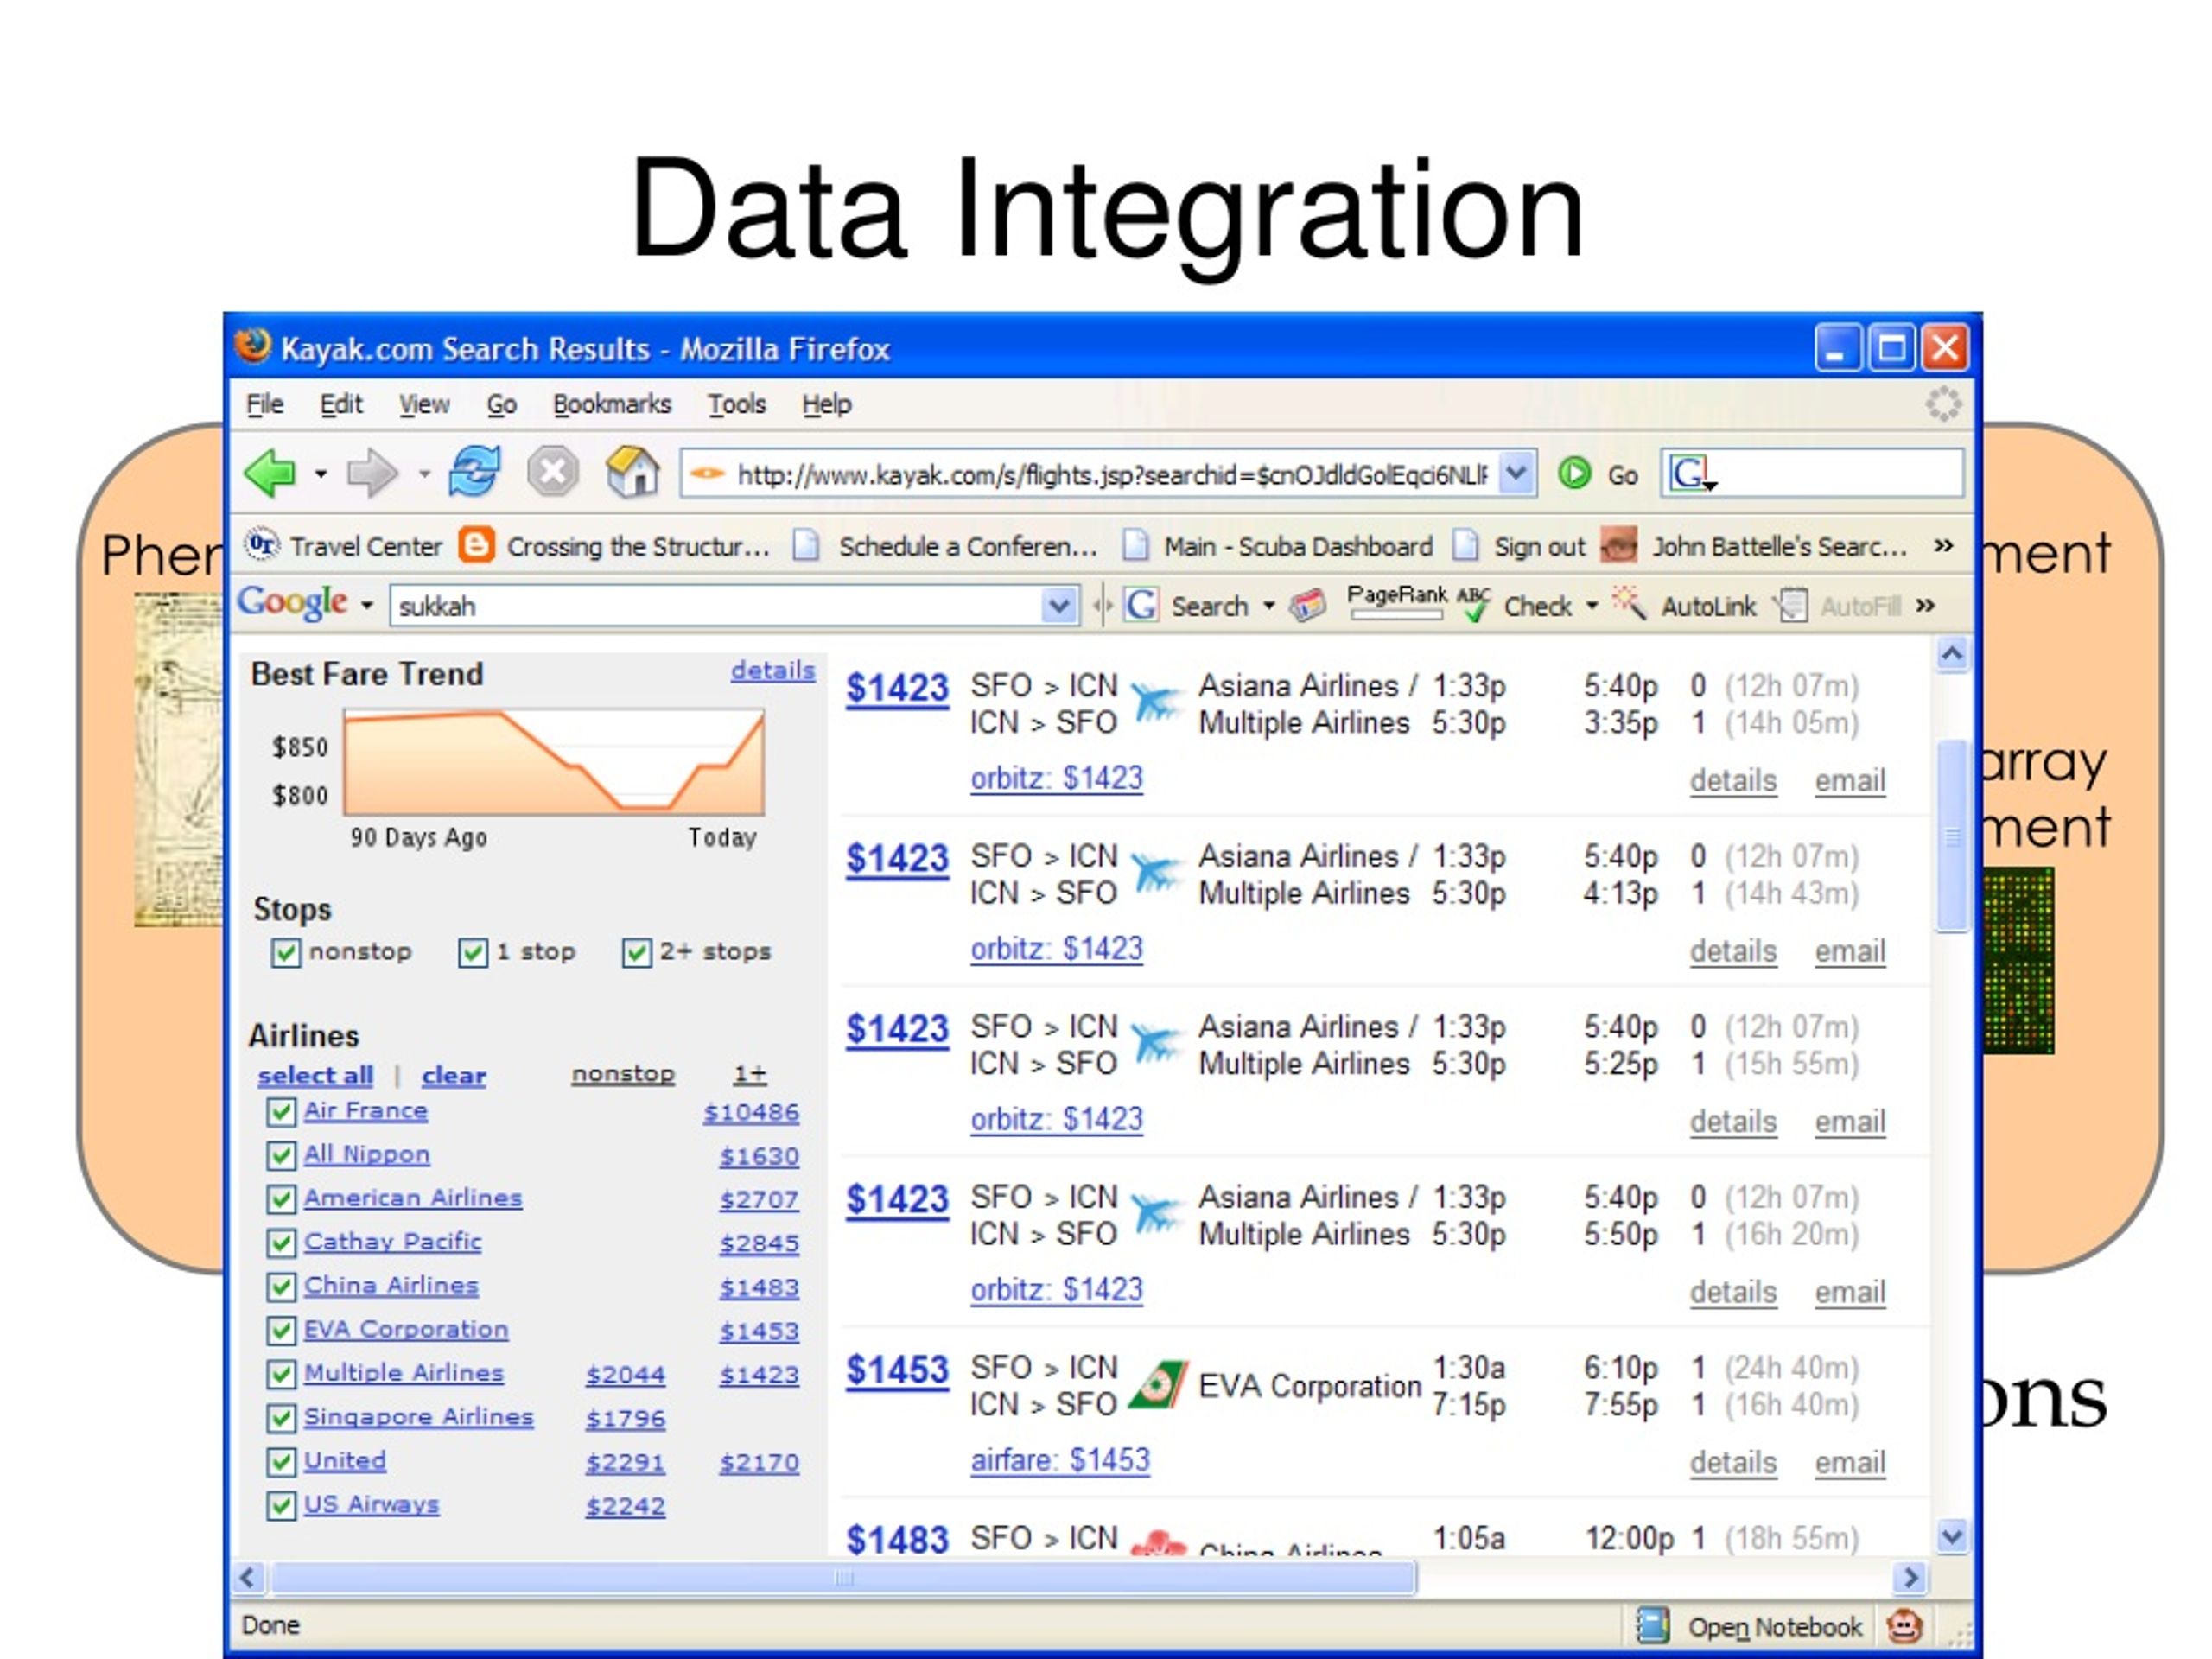Click 'select all' airlines link
Viewport: 2212px width, 1659px height.
(315, 1075)
